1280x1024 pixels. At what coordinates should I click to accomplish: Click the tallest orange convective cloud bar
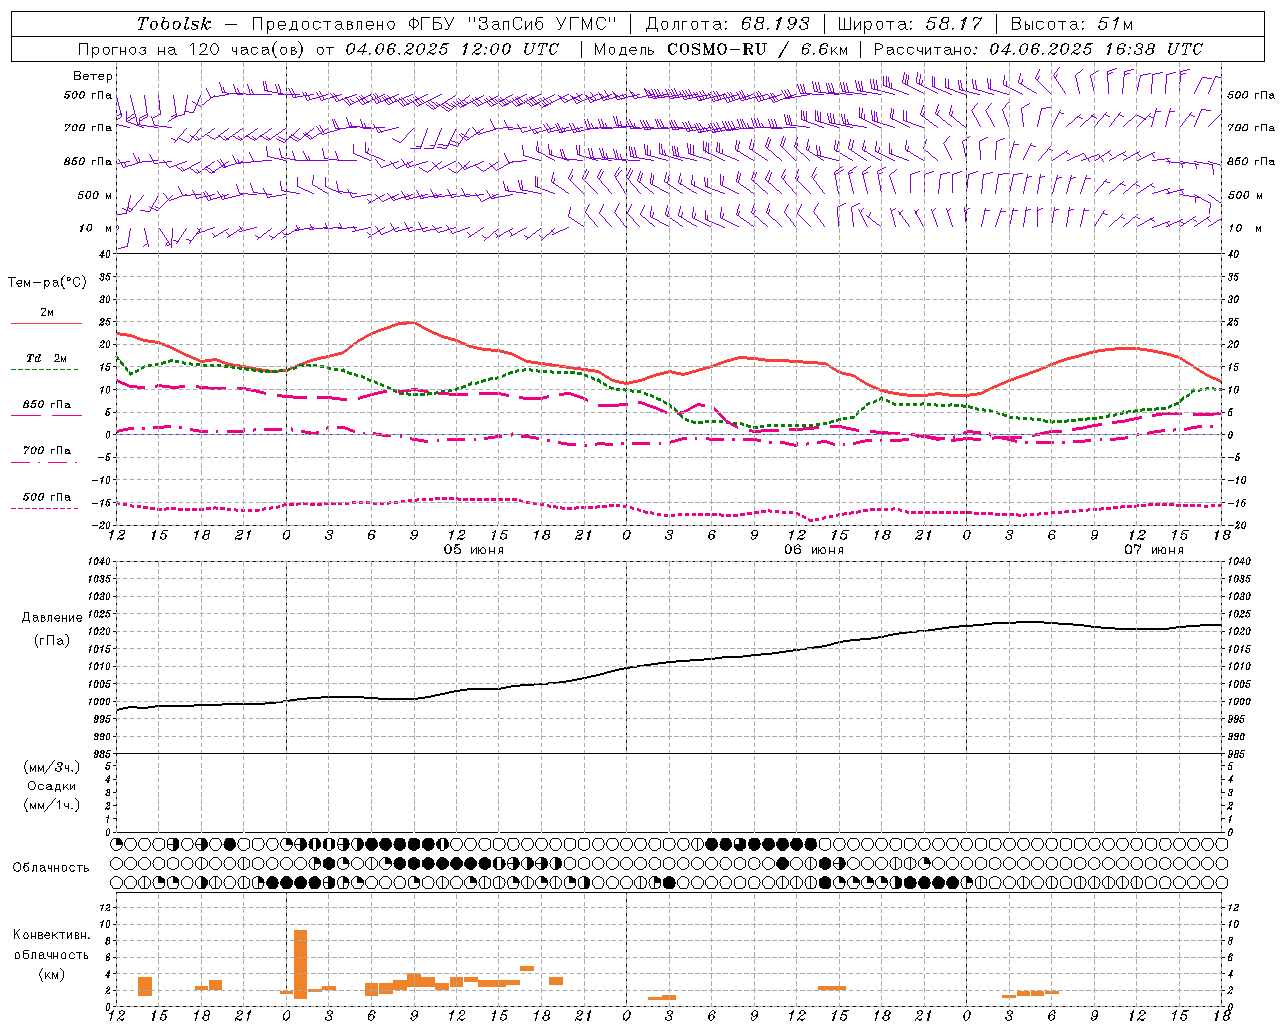[300, 964]
